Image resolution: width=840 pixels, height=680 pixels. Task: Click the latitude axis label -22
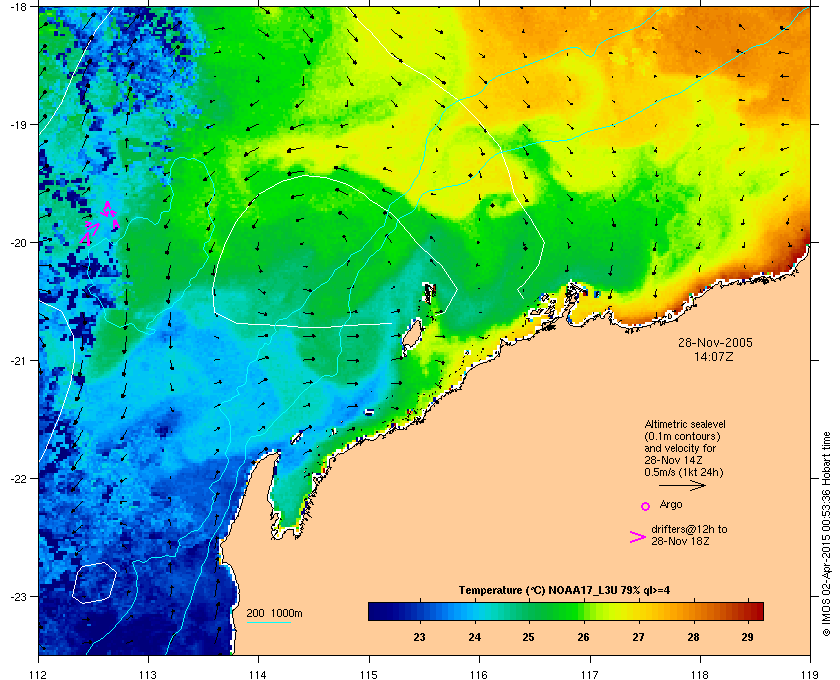[x=18, y=479]
